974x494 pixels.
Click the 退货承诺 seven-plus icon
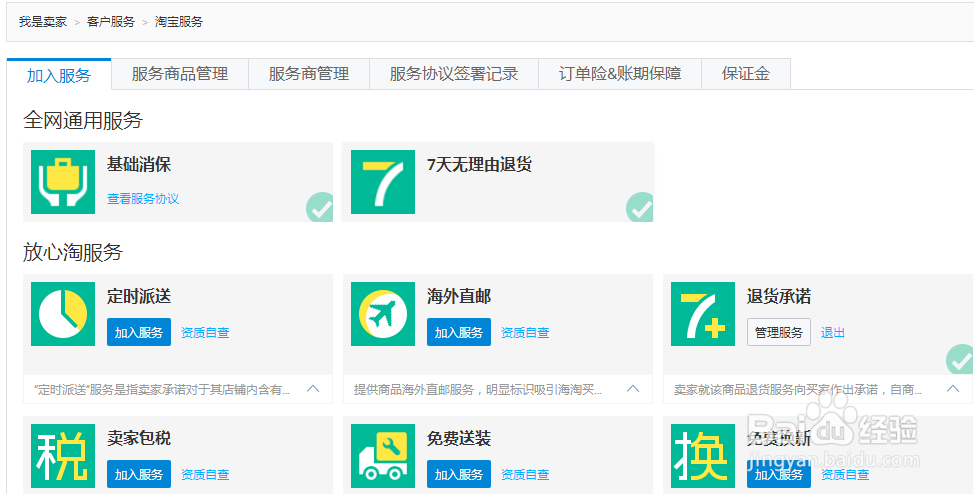click(703, 314)
